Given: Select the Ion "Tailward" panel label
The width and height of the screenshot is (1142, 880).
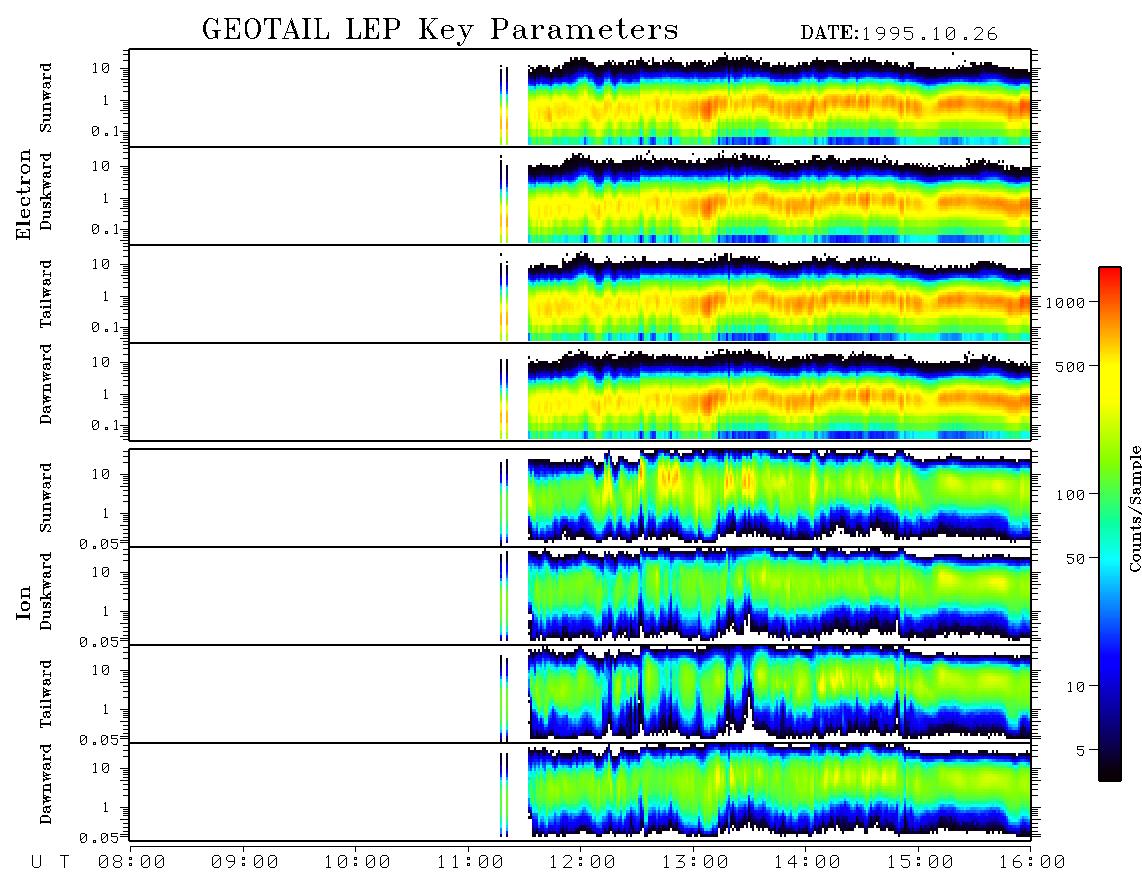Looking at the screenshot, I should (x=46, y=694).
